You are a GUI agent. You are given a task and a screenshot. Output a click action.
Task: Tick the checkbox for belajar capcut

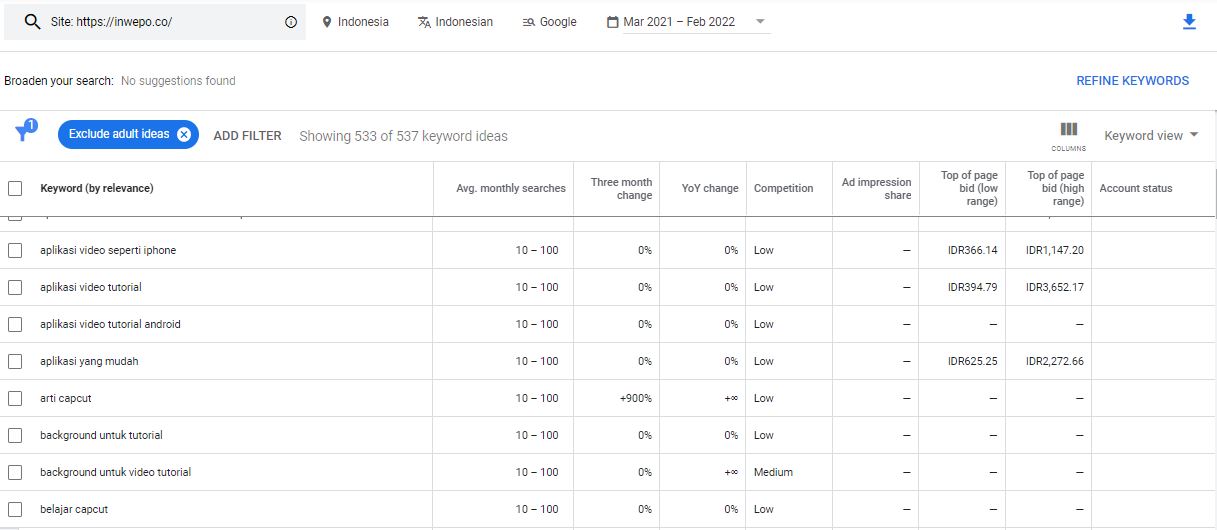15,509
